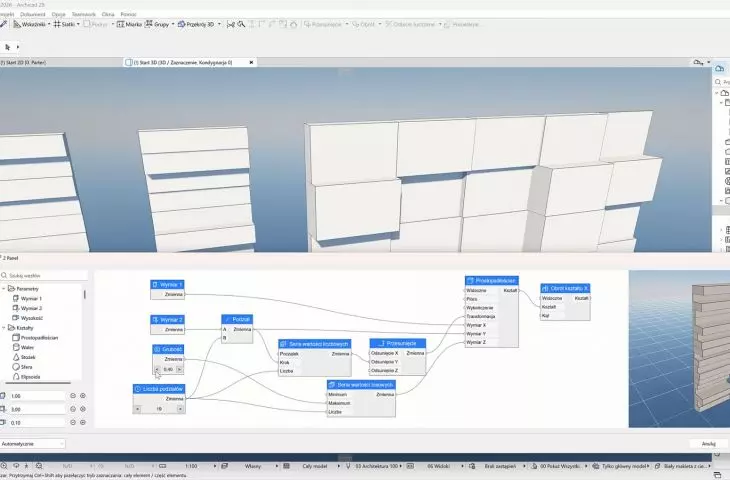The width and height of the screenshot is (730, 480).
Task: Click the minus icon beside value 1,00
Action: (73, 396)
